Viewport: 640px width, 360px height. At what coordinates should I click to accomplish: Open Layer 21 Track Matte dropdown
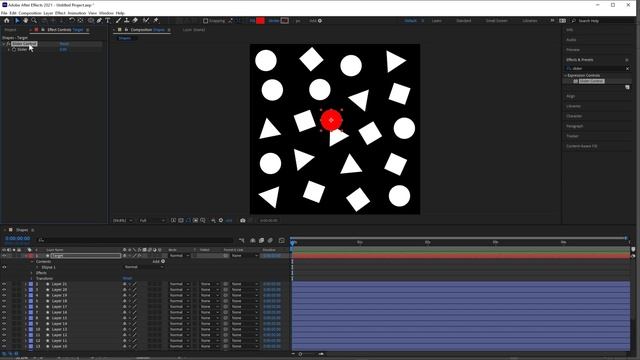click(x=209, y=284)
